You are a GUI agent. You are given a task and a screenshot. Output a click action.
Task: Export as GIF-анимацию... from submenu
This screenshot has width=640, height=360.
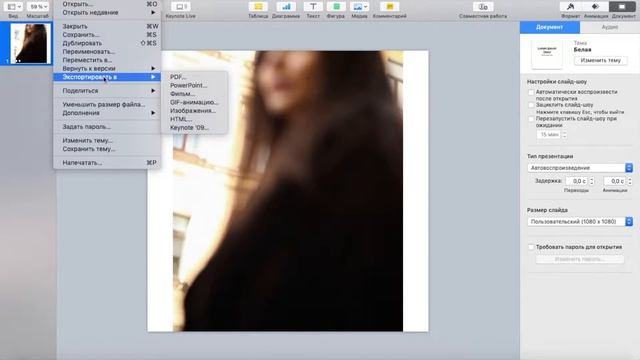click(194, 102)
